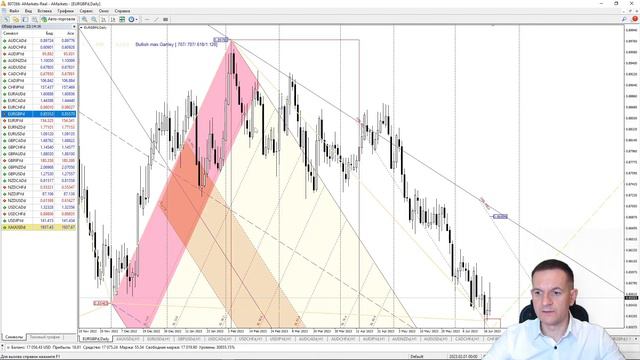The image size is (640, 360).
Task: Open the Вставка menu
Action: coord(44,11)
